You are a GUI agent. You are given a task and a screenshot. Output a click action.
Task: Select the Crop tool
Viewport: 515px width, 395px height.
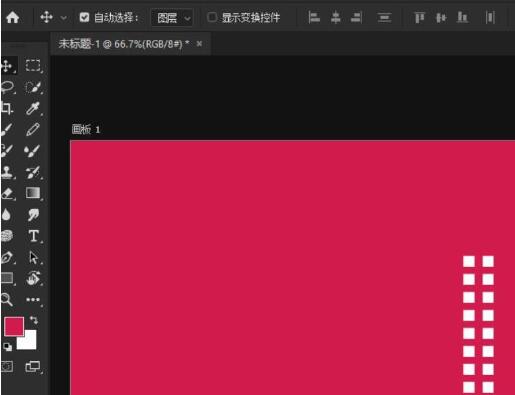tap(7, 108)
